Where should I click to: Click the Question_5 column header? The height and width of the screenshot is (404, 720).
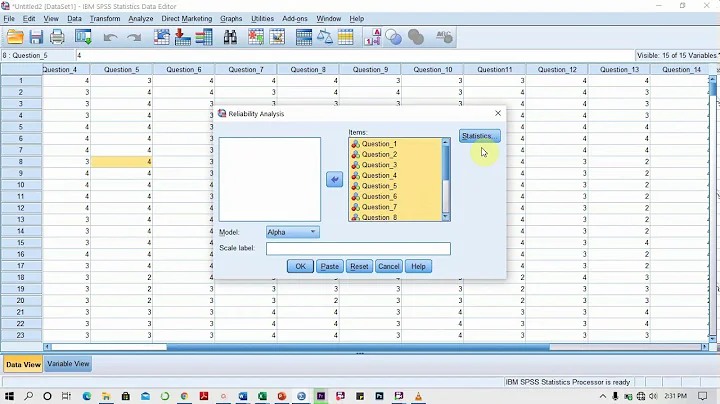coord(121,69)
